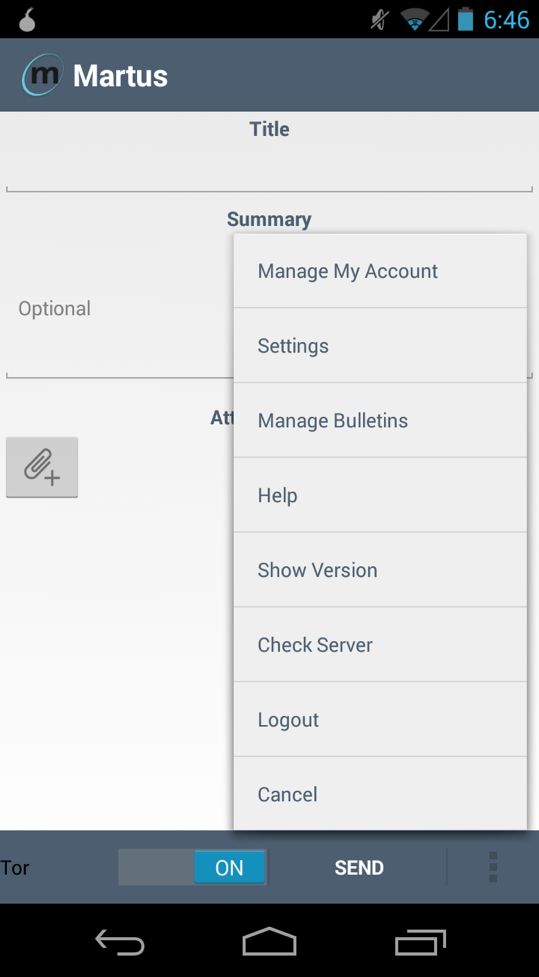Open the three-dot overflow menu icon
Screen dimensions: 539x977
click(x=493, y=867)
